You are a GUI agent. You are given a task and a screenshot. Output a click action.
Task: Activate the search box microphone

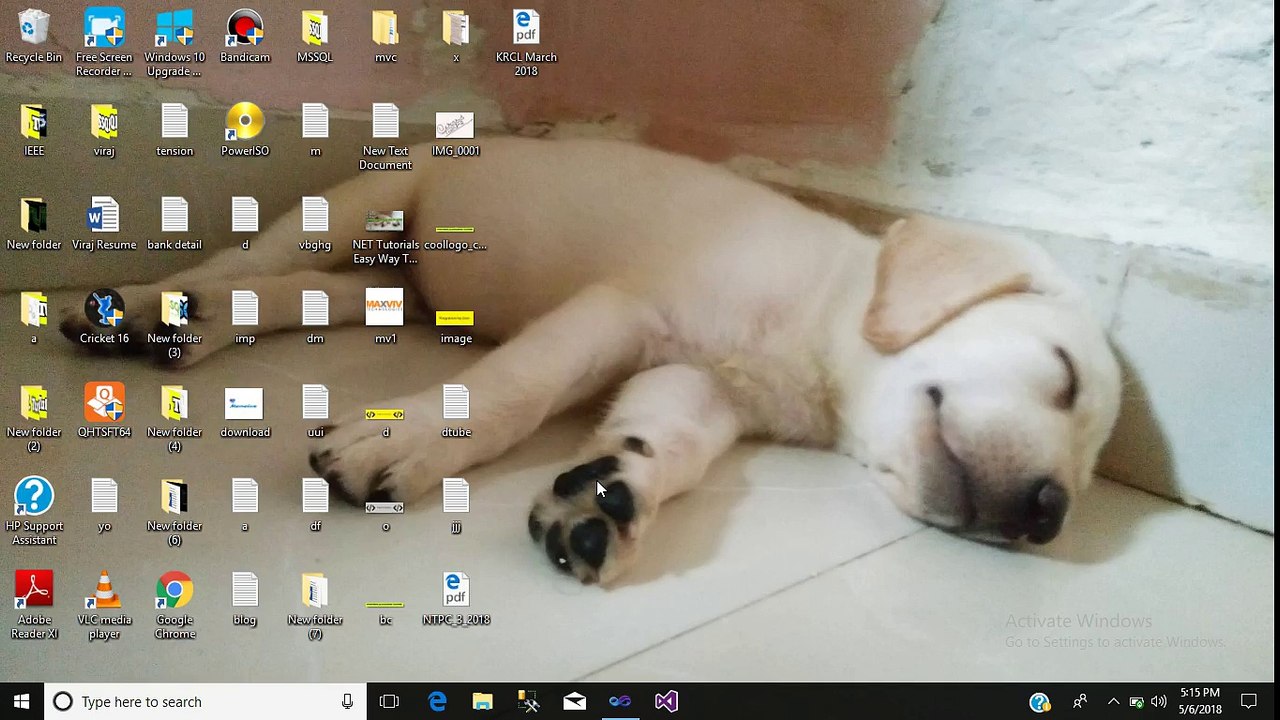[347, 702]
